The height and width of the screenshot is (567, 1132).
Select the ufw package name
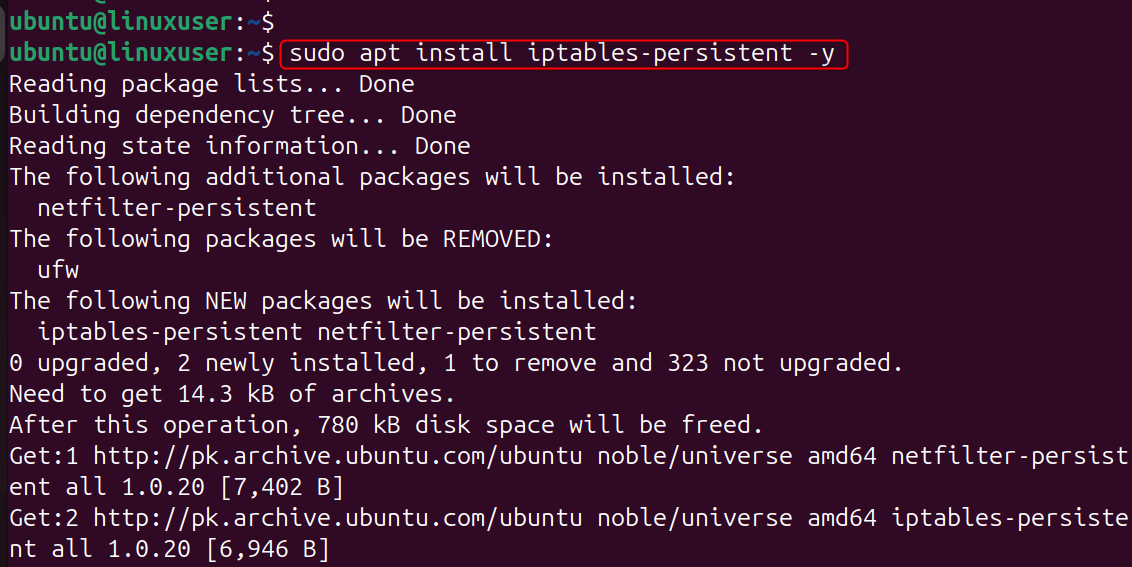58,270
